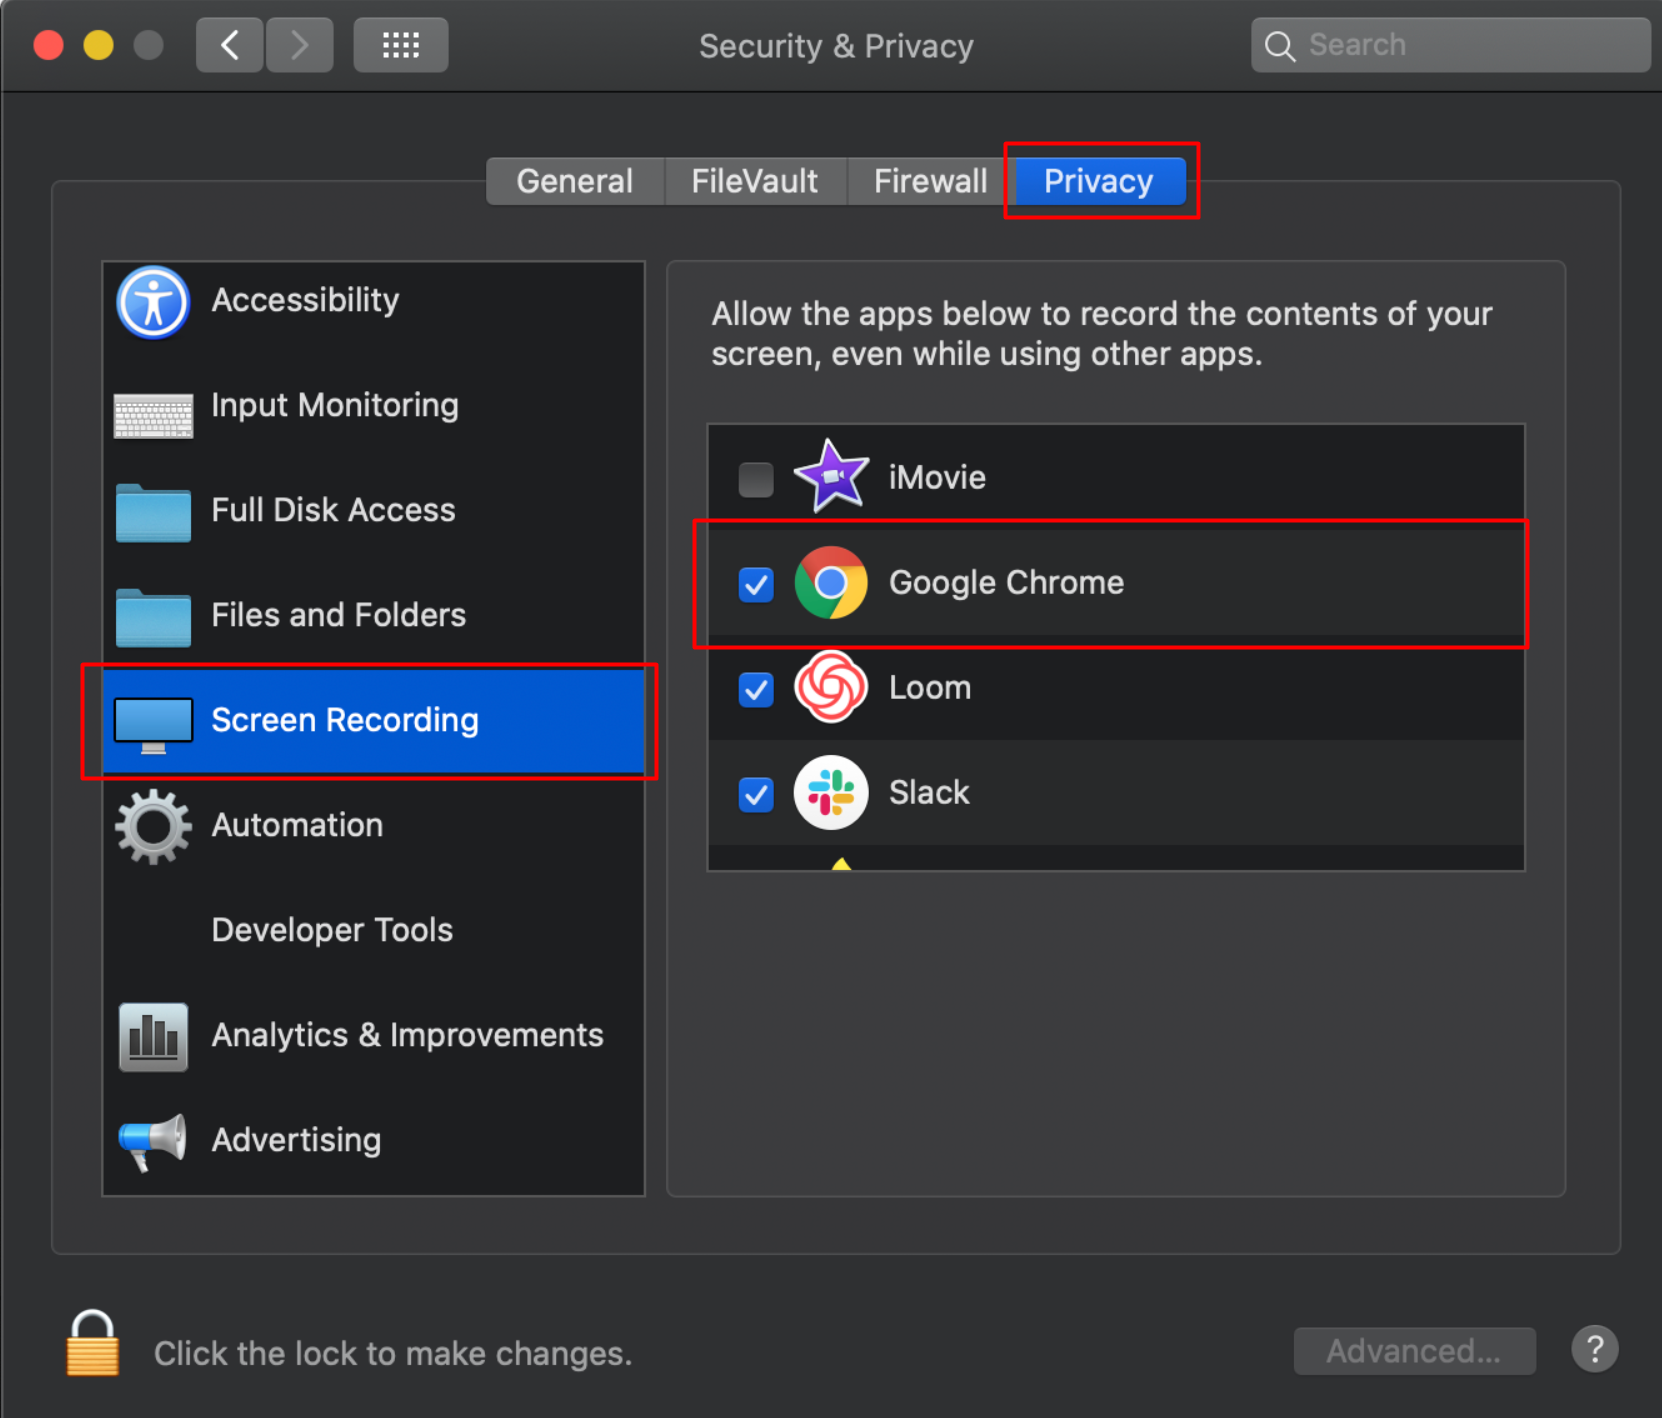Screen dimensions: 1662x1418
Task: Click the Google Chrome app icon
Action: pyautogui.click(x=831, y=582)
